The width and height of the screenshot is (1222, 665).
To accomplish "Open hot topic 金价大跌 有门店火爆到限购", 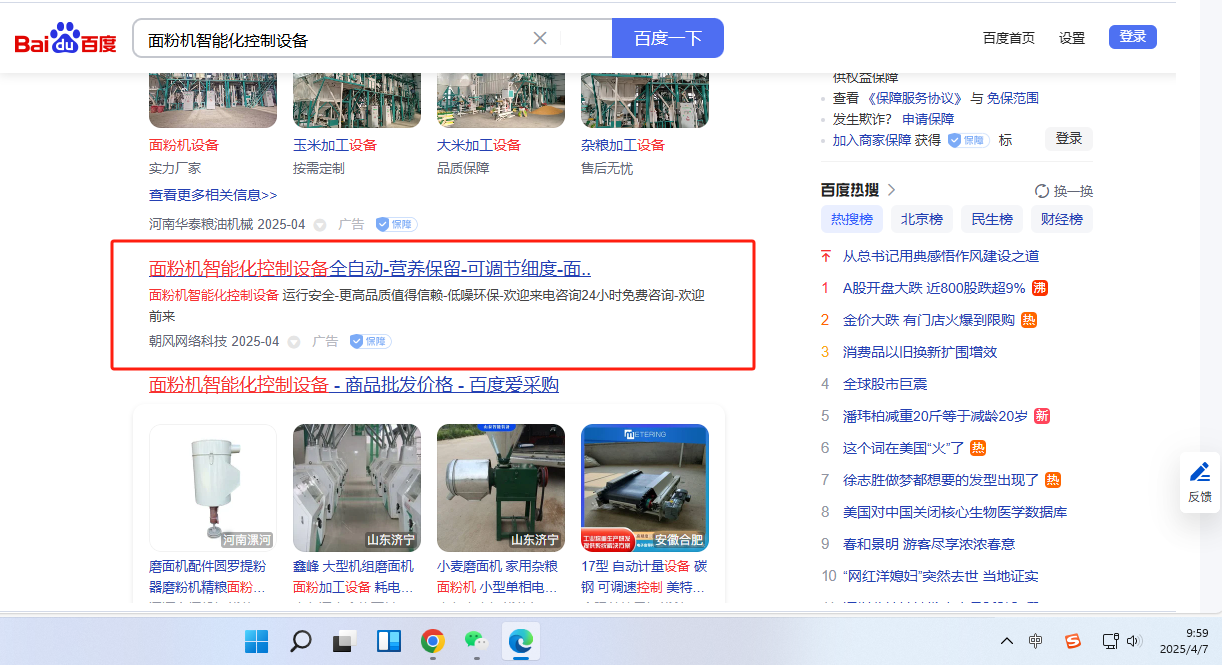I will tap(929, 320).
